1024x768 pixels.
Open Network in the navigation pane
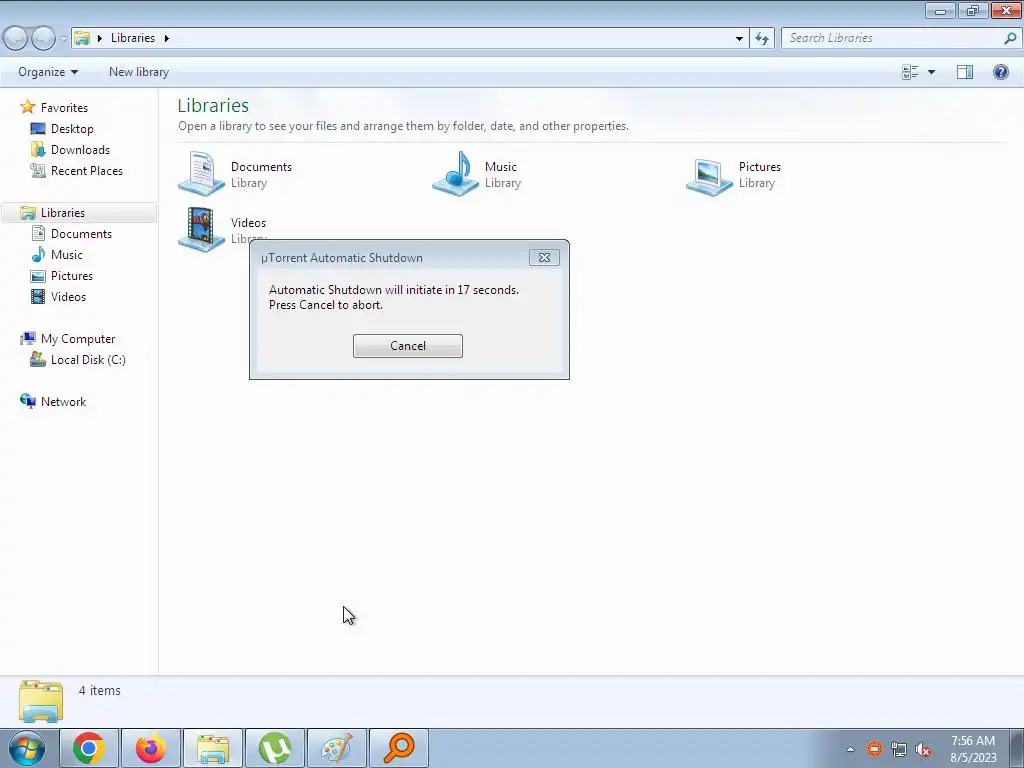(63, 402)
